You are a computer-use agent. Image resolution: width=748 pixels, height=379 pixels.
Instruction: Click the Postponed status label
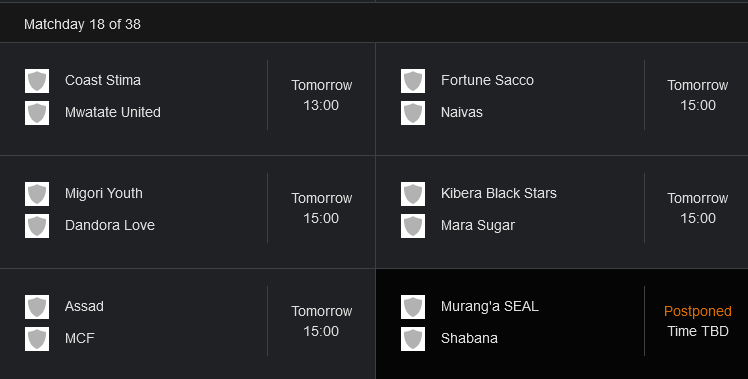[697, 311]
